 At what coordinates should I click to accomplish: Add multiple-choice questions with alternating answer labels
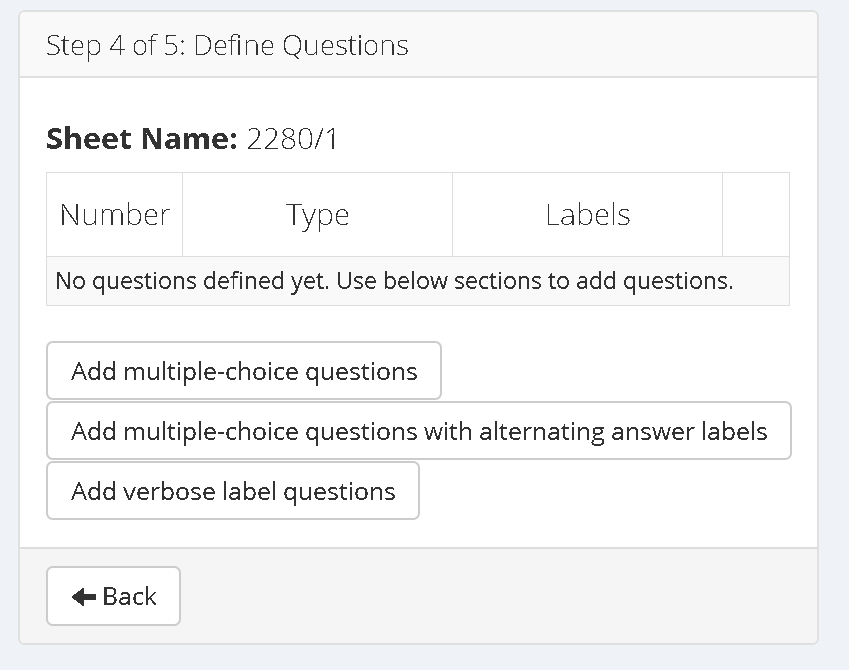click(419, 432)
